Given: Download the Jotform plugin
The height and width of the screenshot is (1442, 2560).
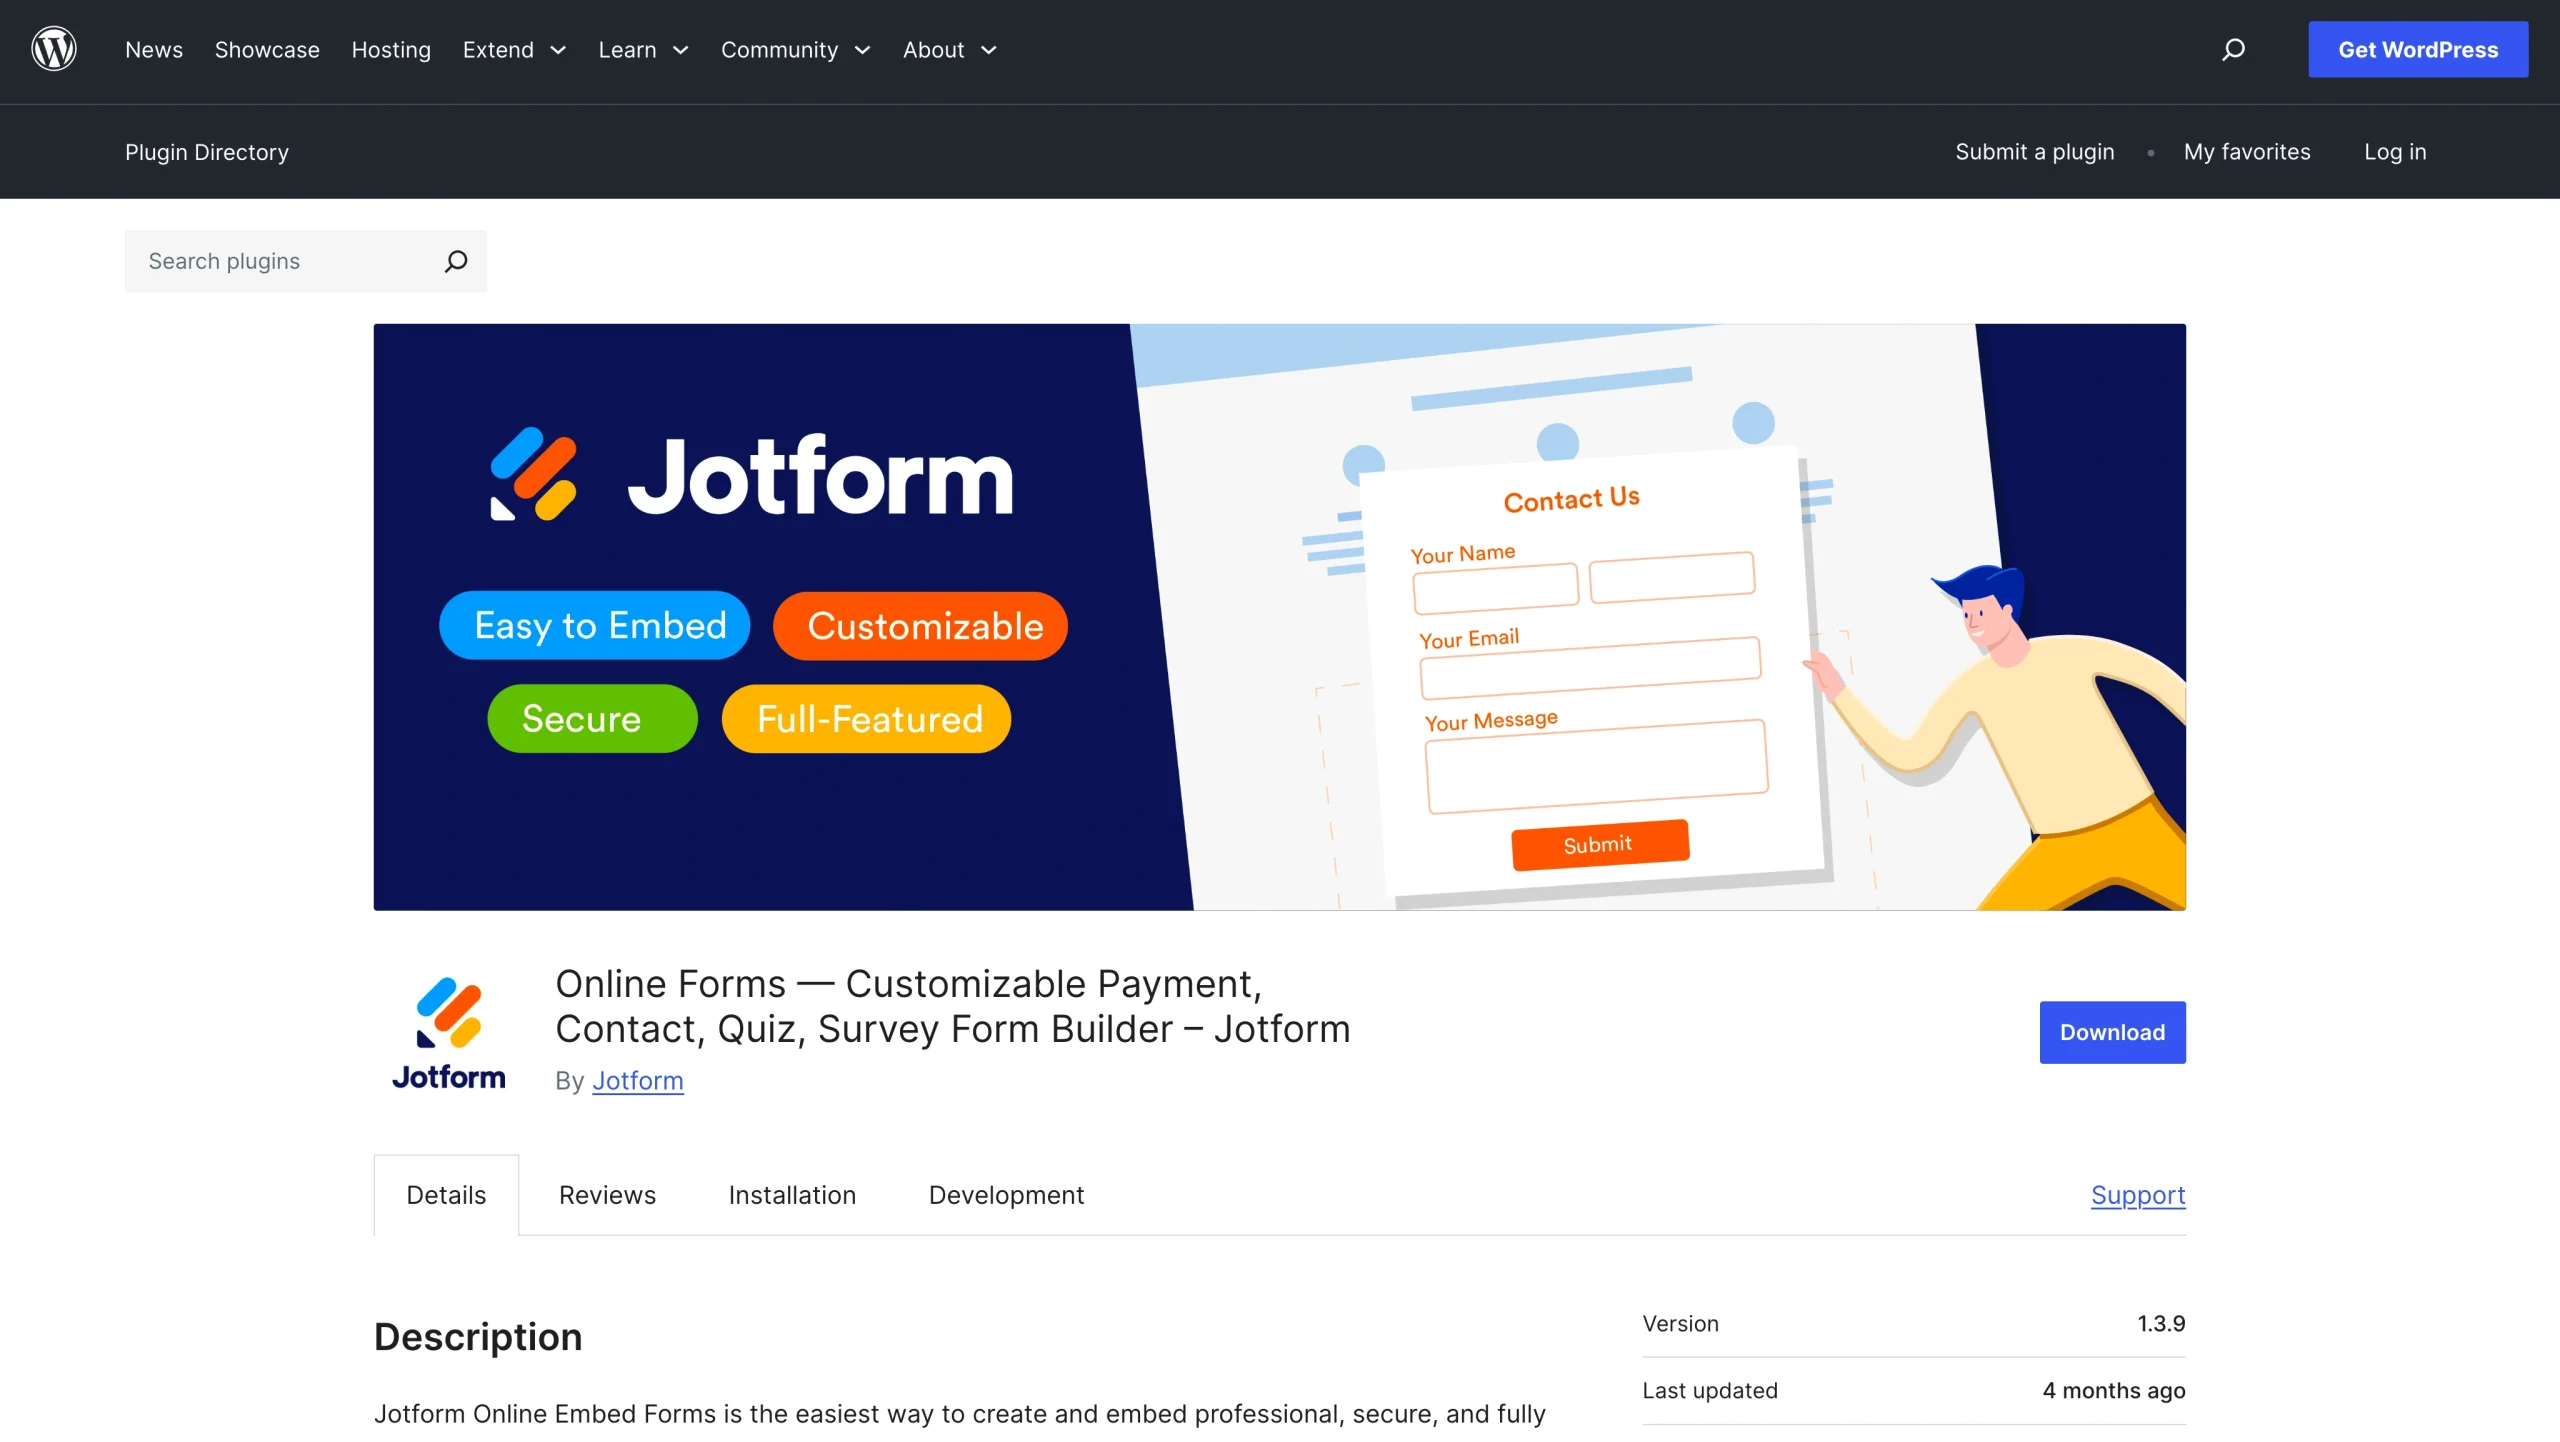Looking at the screenshot, I should (x=2111, y=1032).
